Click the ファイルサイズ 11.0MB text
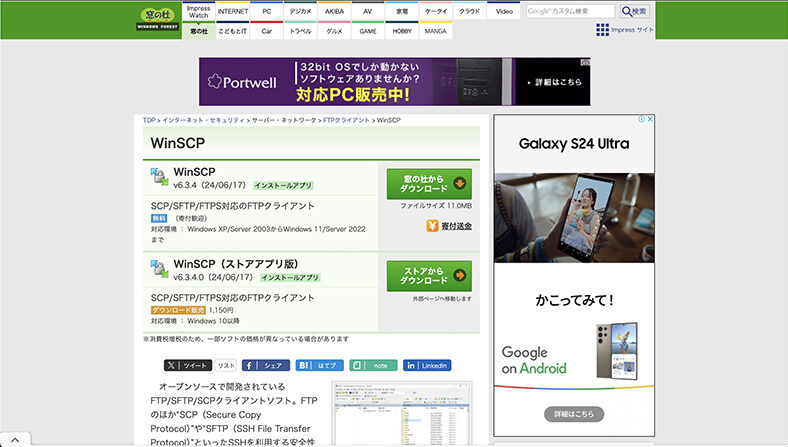Viewport: 788px width, 447px height. [x=436, y=206]
